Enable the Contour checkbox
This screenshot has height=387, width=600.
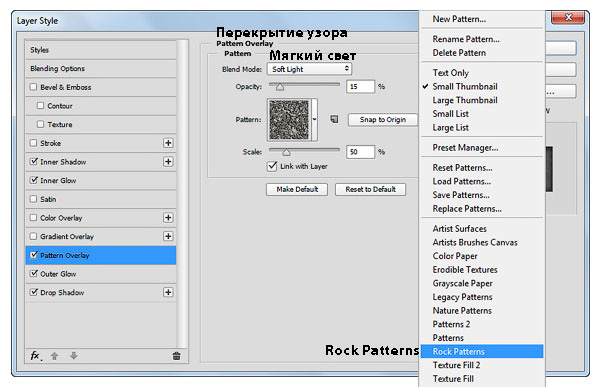tap(41, 106)
